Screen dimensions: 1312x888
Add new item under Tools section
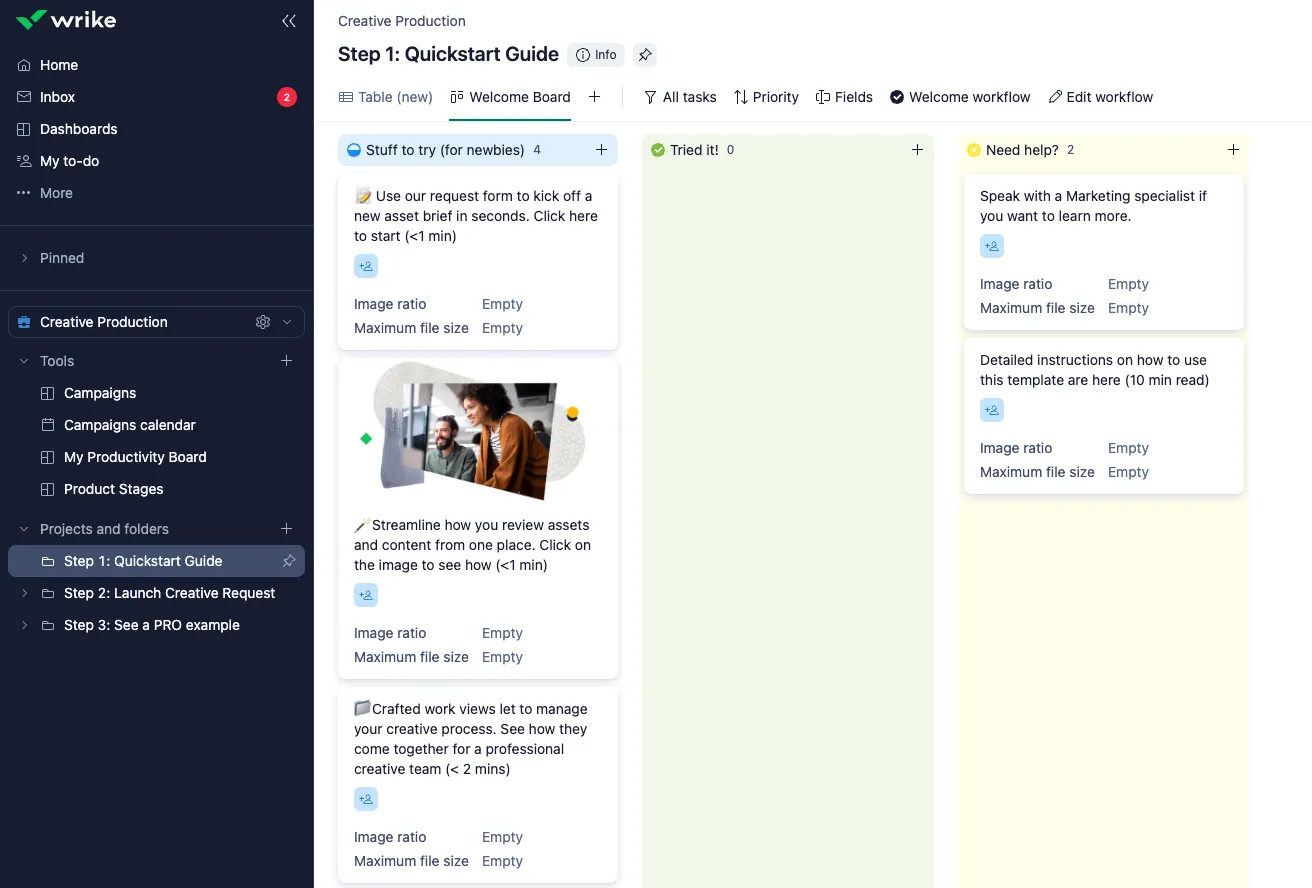[287, 361]
